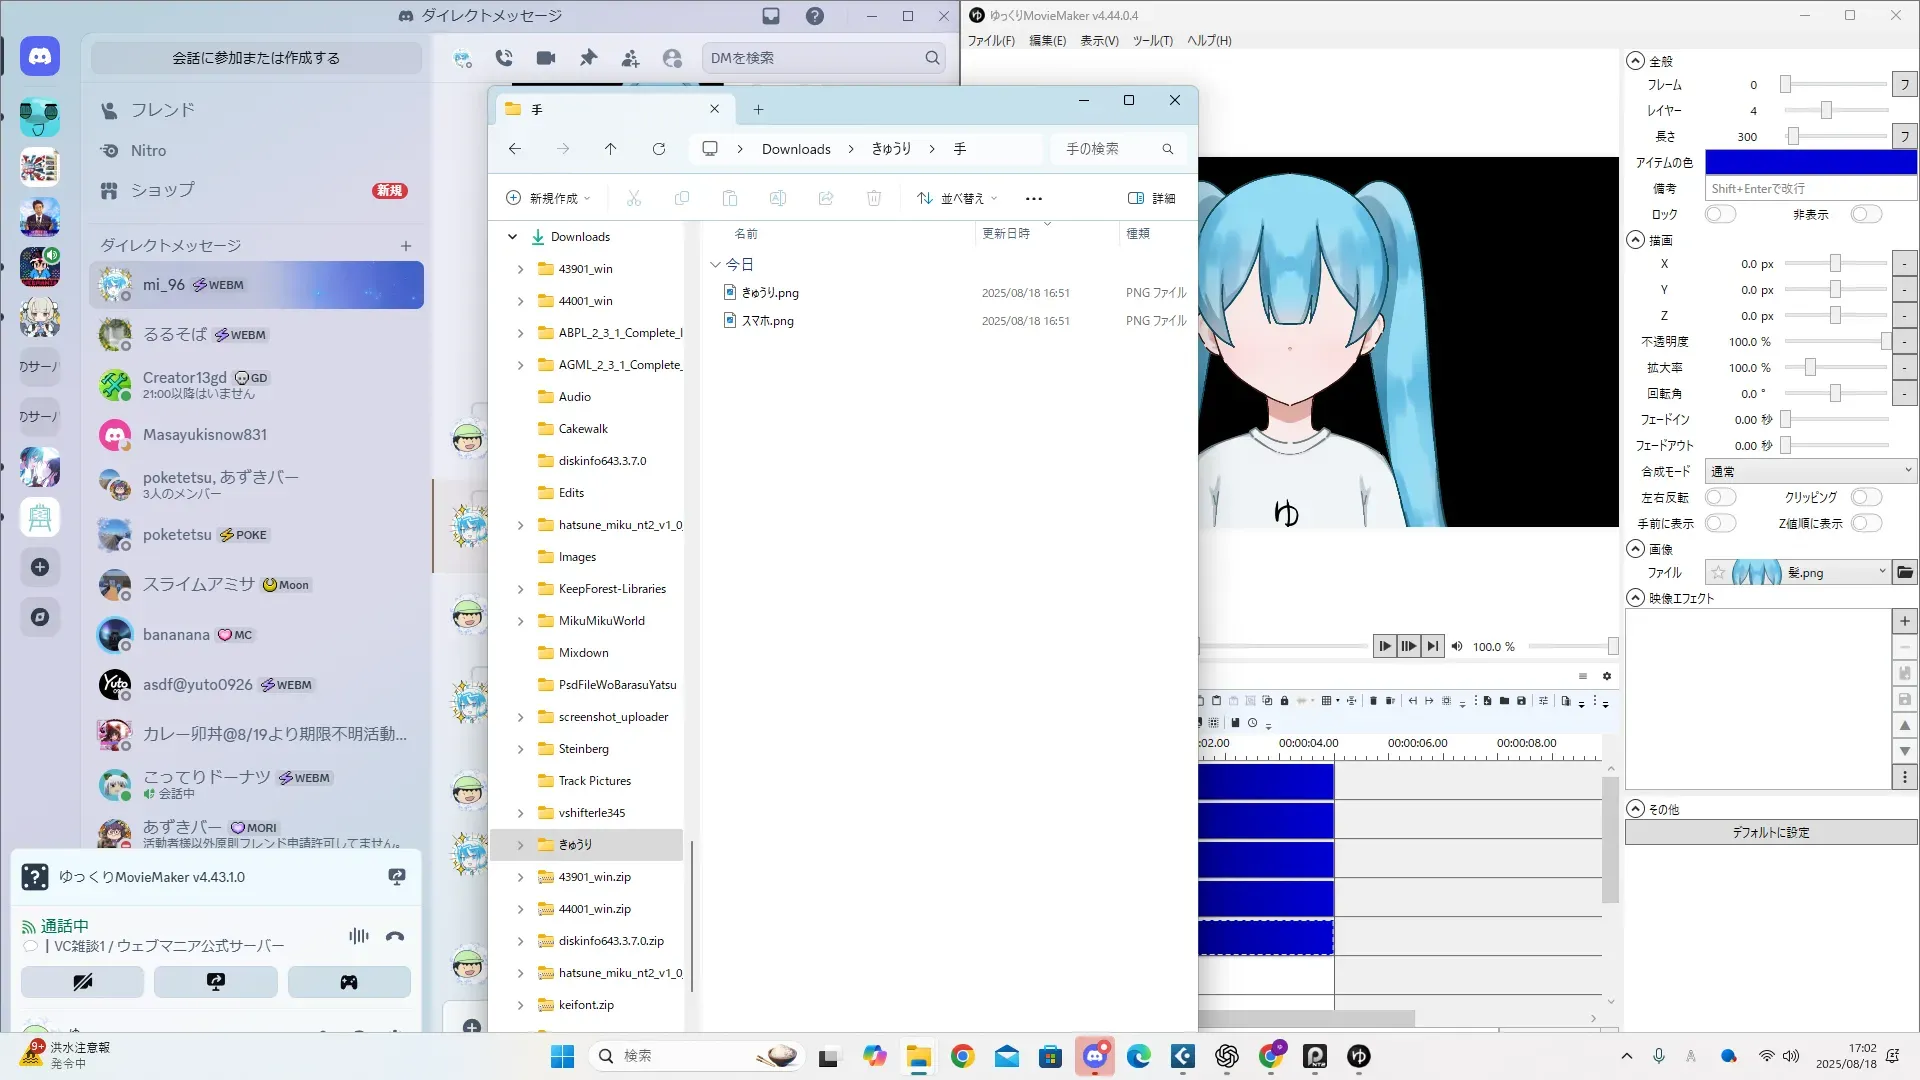Enable the 左右反転 toggle
This screenshot has height=1080, width=1920.
[1720, 497]
